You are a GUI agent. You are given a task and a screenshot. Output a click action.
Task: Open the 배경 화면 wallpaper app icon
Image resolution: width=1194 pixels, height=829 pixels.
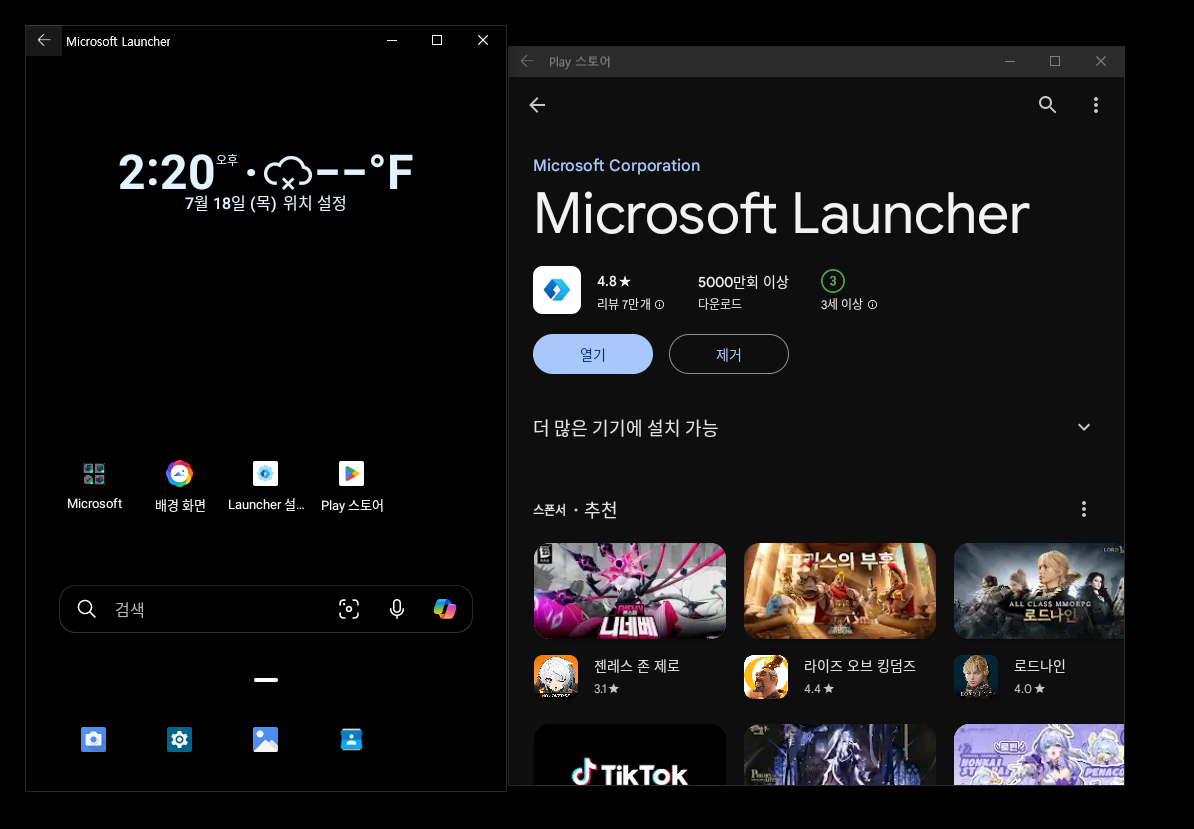180,473
